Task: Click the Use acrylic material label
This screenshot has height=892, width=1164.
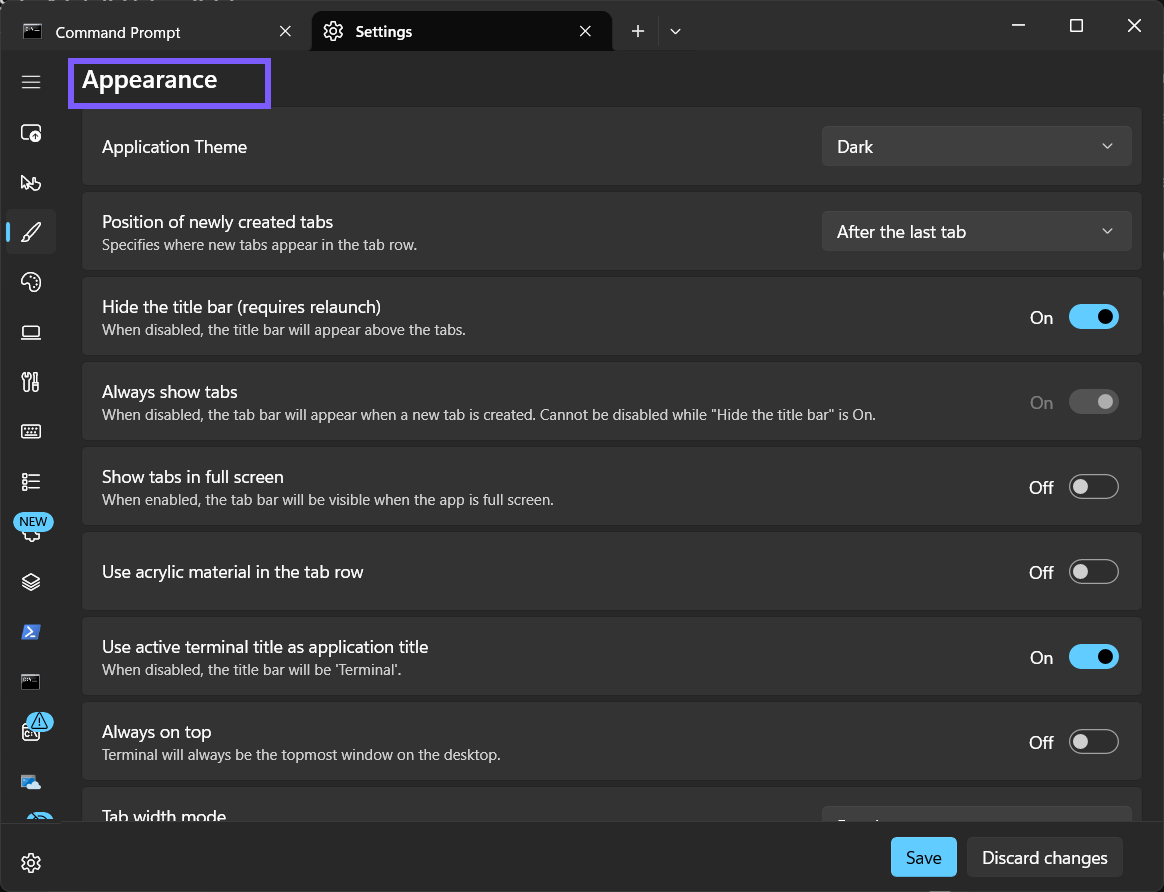Action: tap(232, 572)
